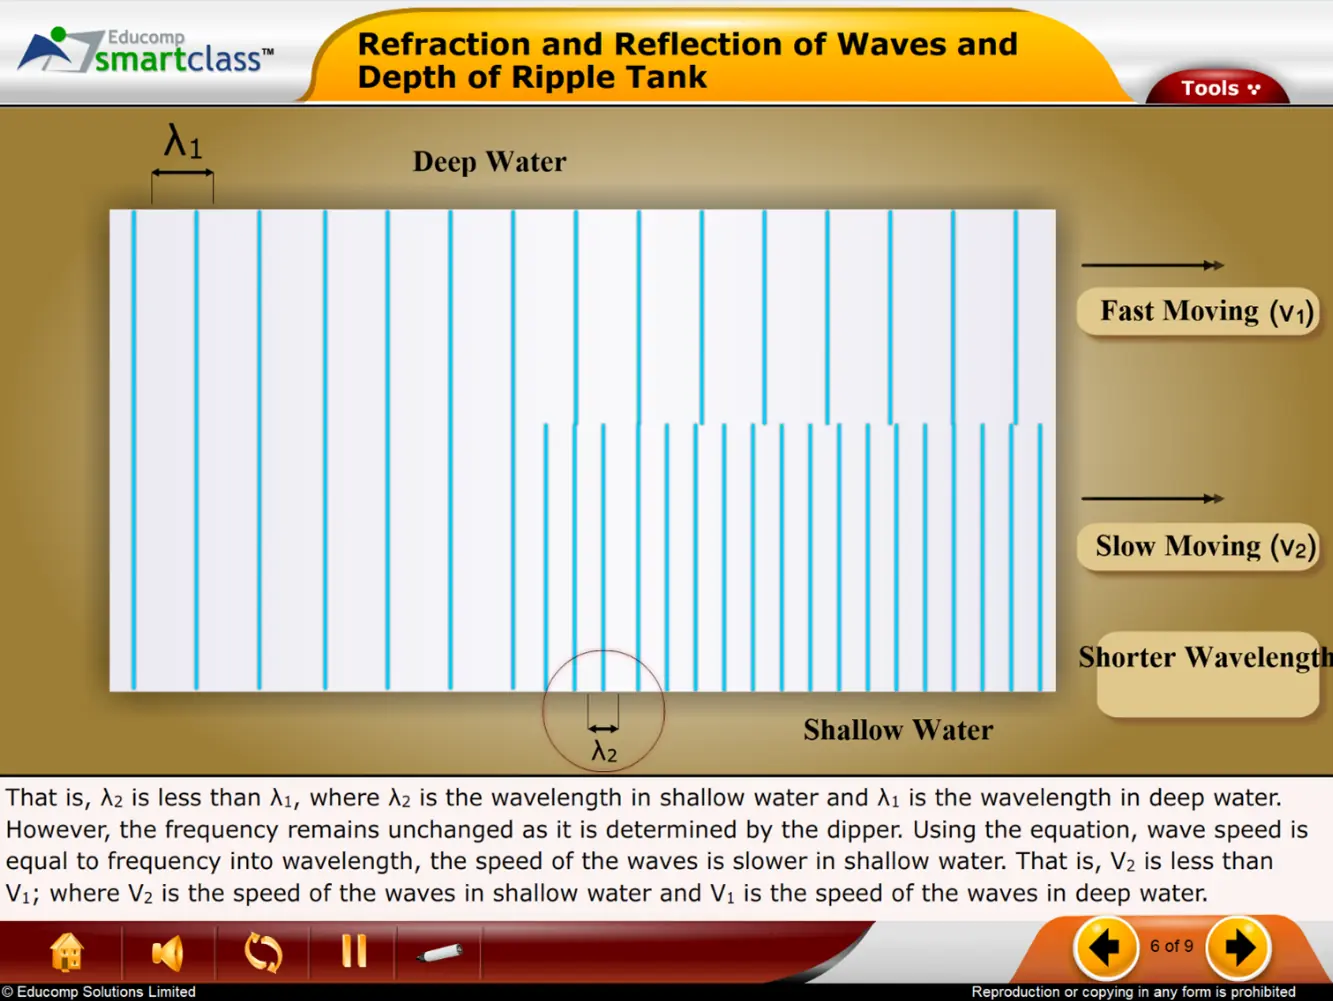Click the Fast Moving (v1) label
Image resolution: width=1333 pixels, height=1001 pixels.
click(x=1199, y=312)
